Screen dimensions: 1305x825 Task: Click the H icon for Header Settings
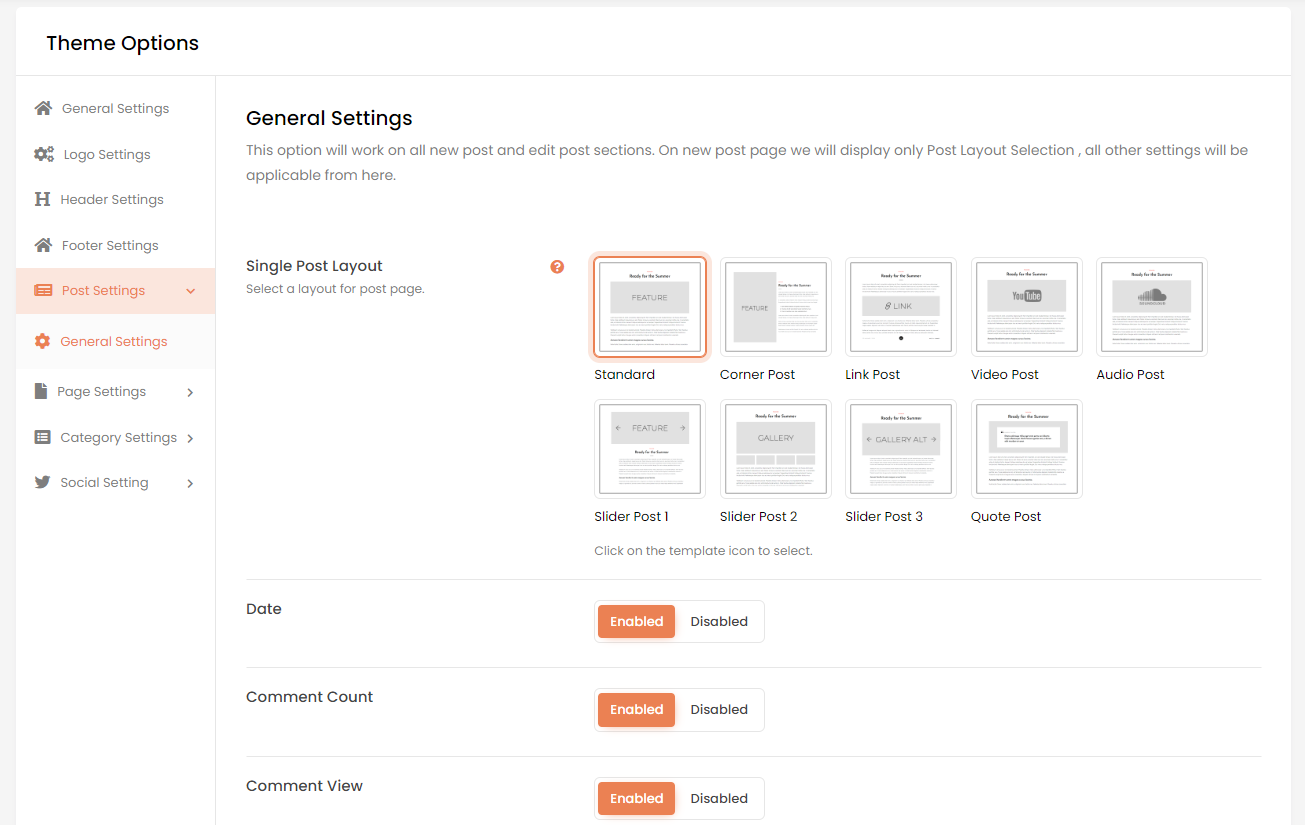[x=42, y=199]
